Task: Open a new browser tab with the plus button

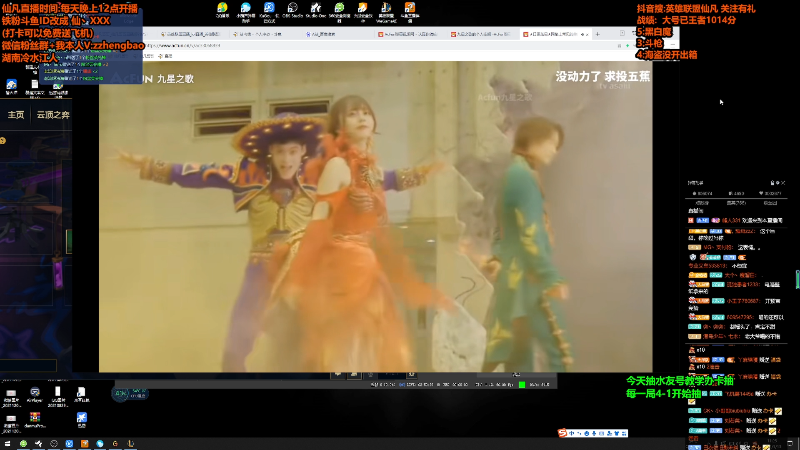Action: [x=597, y=34]
